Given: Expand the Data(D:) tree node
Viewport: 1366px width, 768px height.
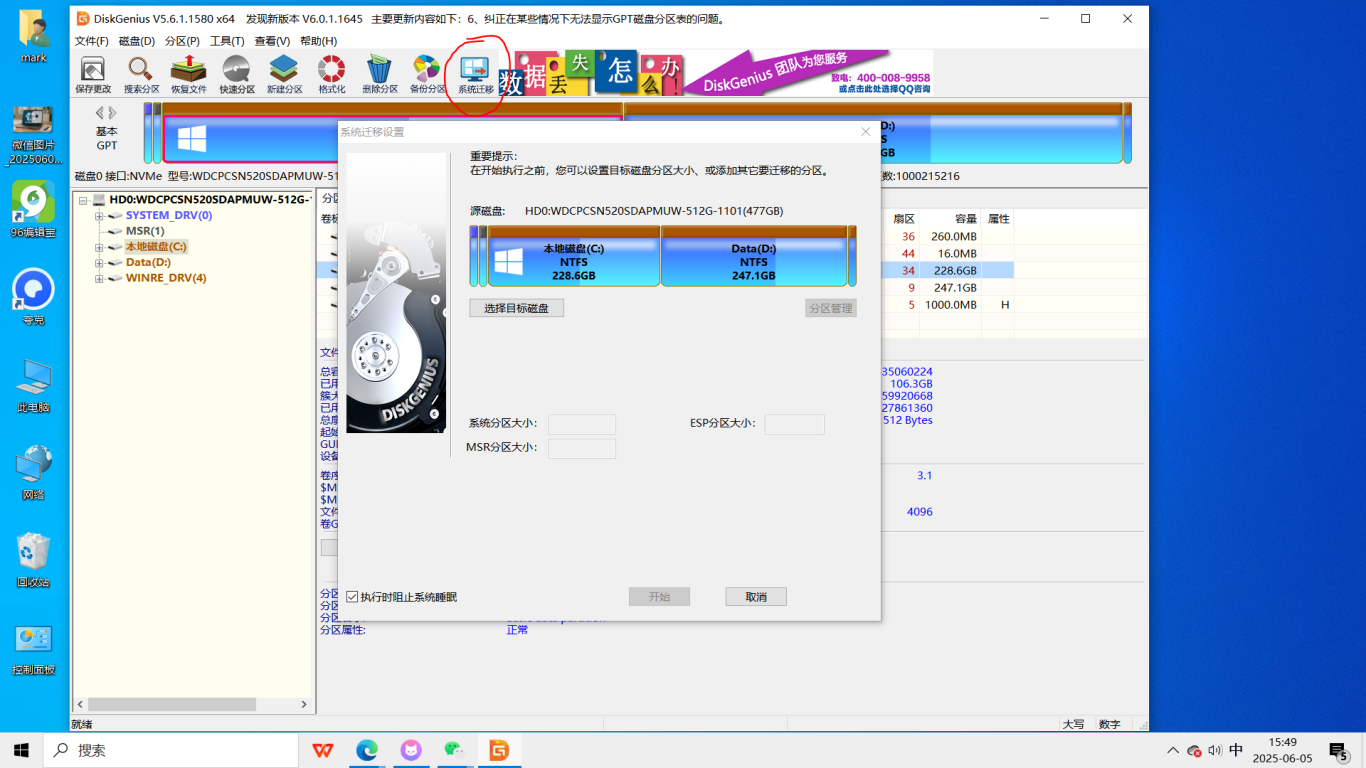Looking at the screenshot, I should (100, 263).
